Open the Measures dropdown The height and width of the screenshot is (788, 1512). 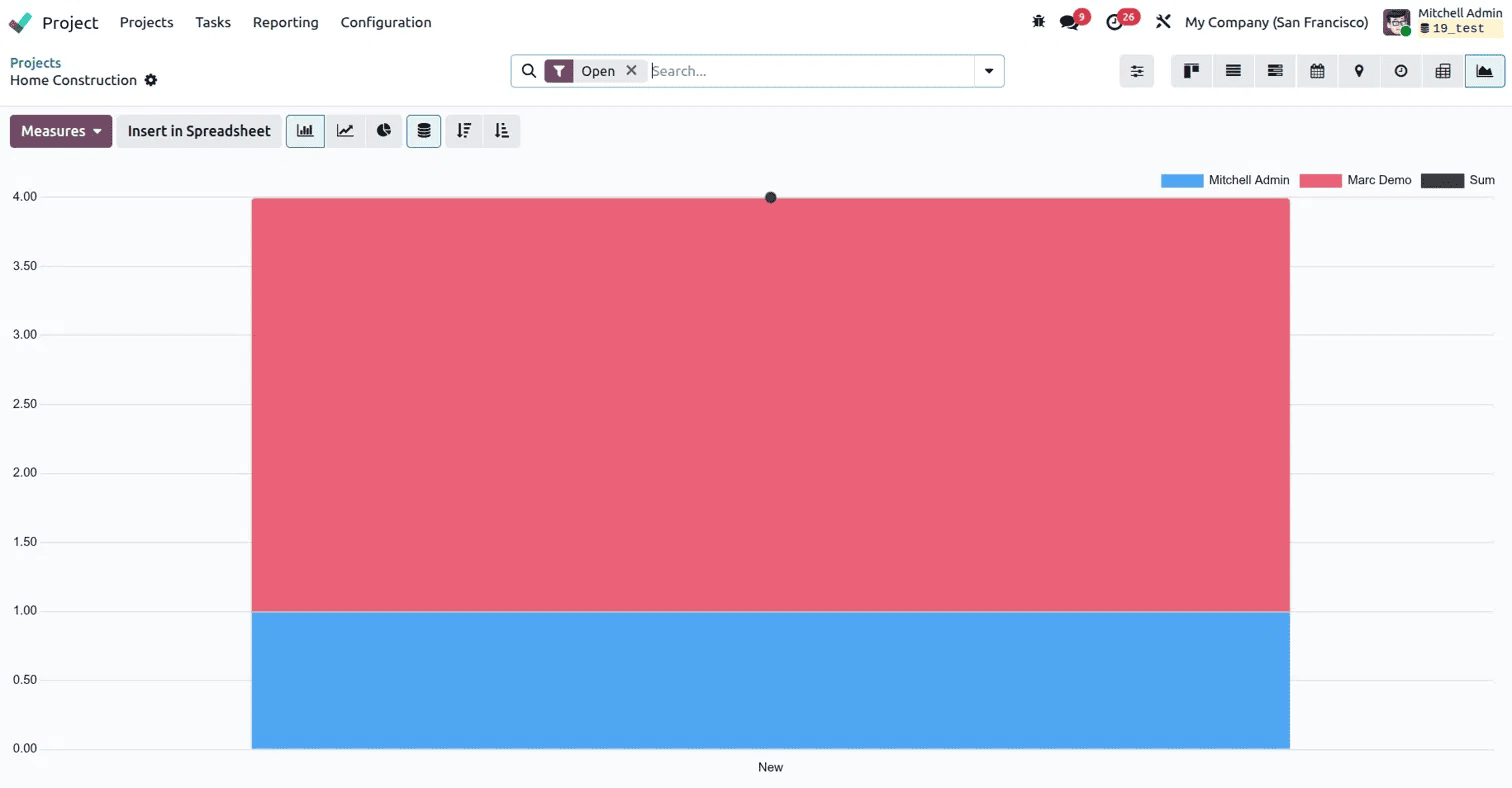point(61,131)
